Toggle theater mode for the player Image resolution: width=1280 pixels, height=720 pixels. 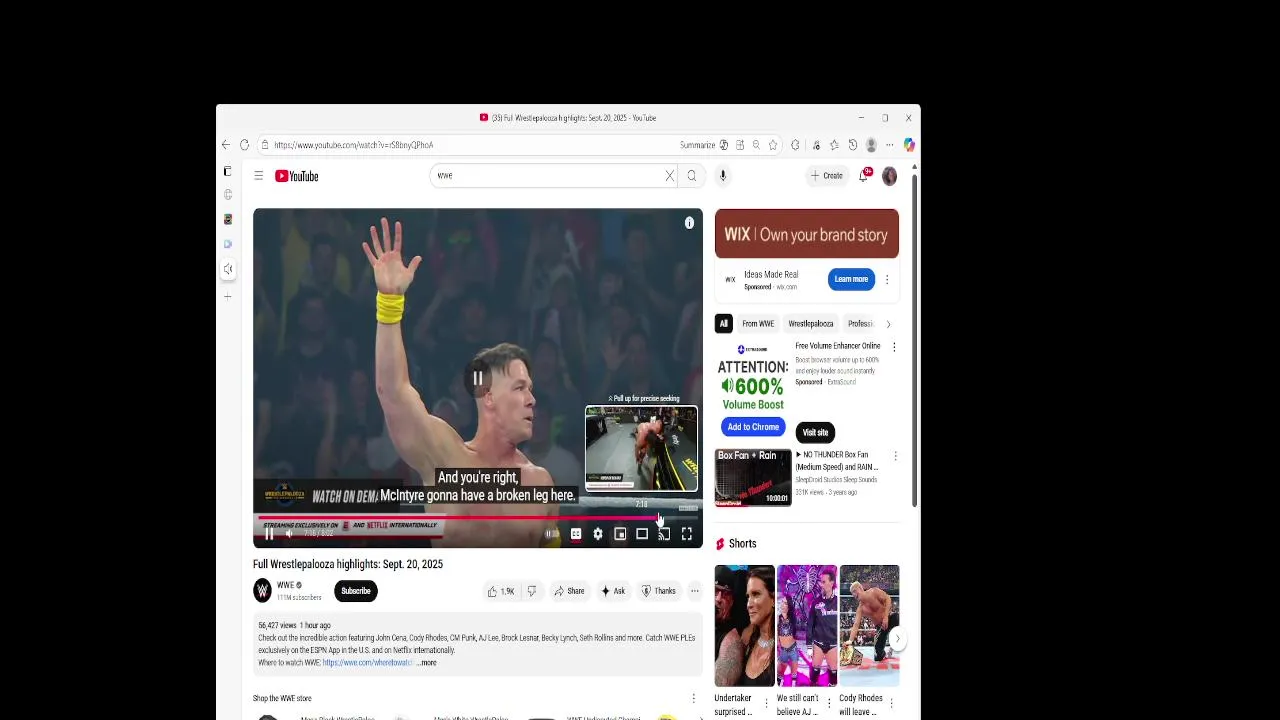coord(642,534)
